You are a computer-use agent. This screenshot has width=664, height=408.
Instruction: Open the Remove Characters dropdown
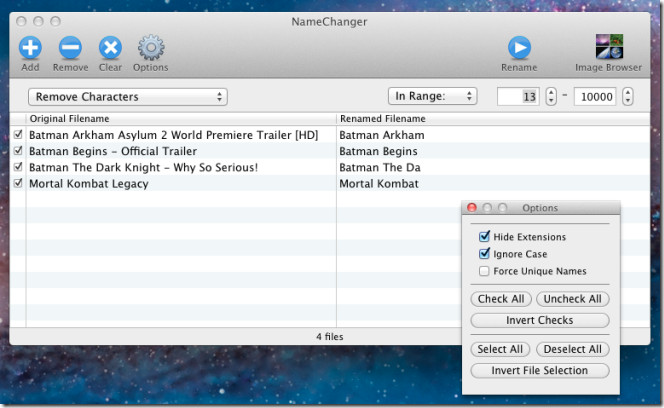pyautogui.click(x=127, y=97)
